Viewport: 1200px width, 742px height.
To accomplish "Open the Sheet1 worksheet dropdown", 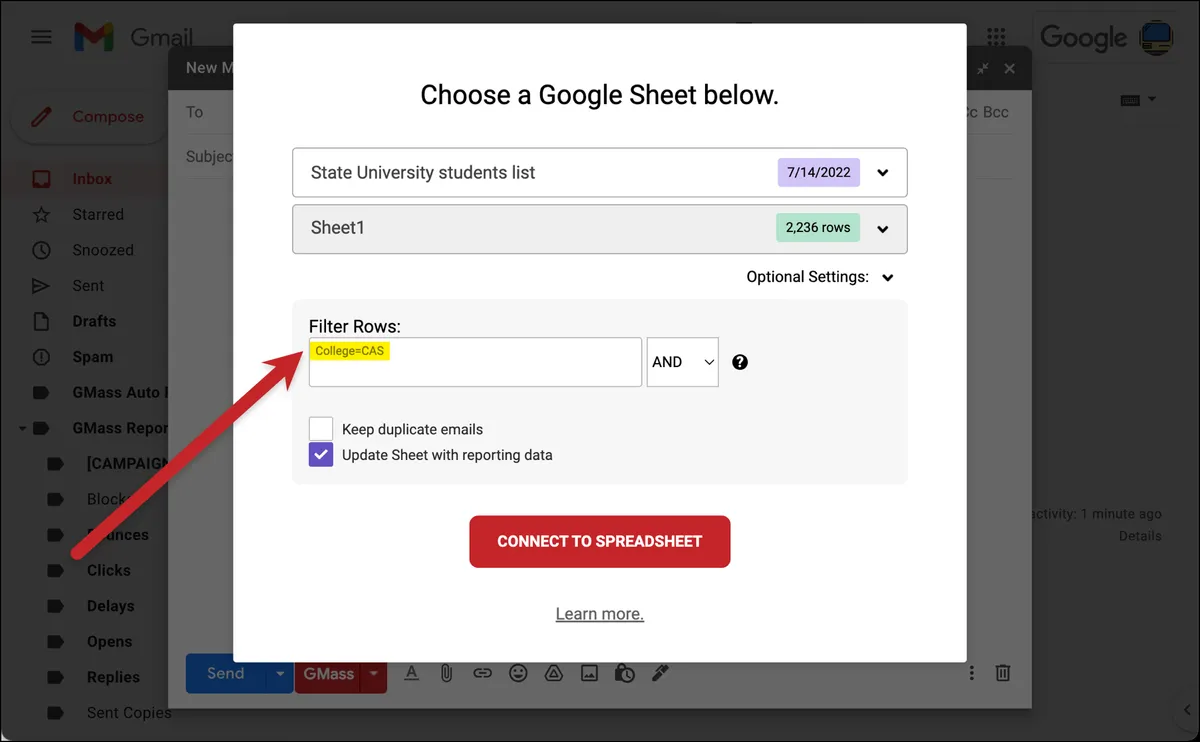I will point(600,228).
